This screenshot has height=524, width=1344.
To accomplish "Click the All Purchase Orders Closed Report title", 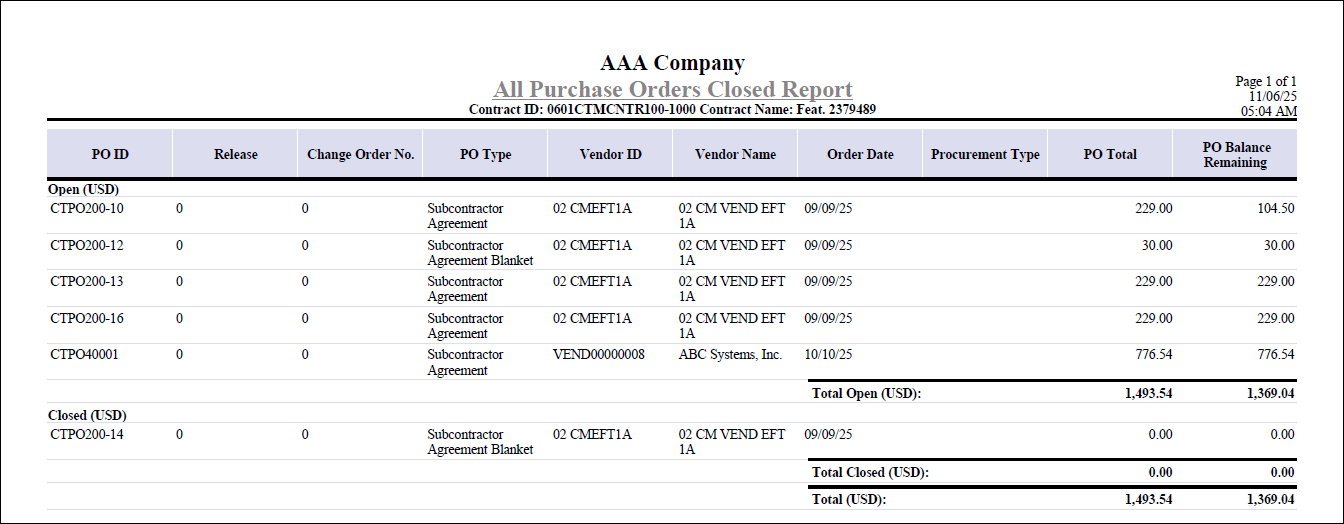I will point(672,90).
